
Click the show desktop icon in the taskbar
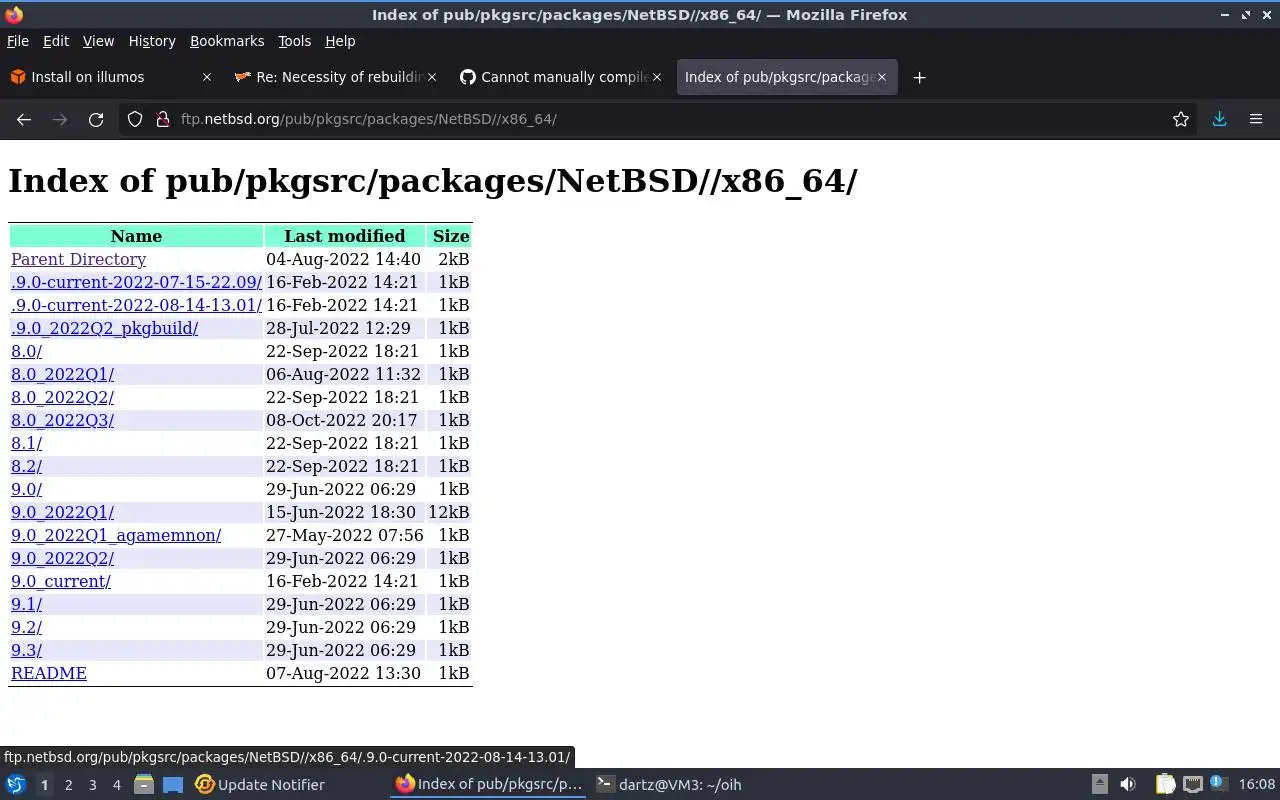173,785
